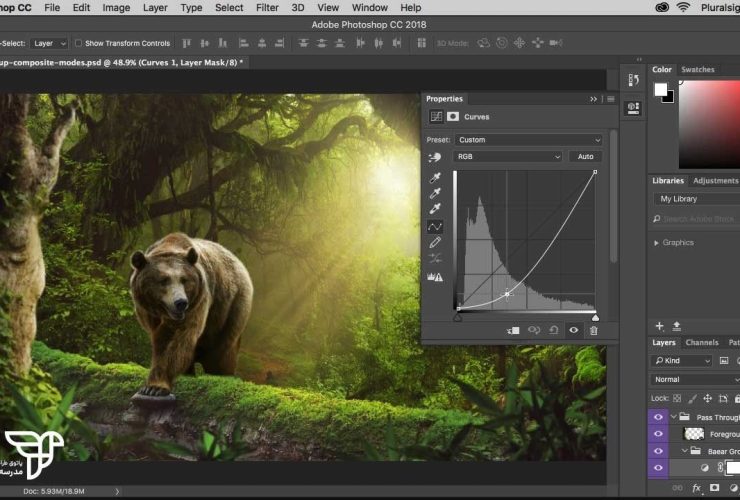740x500 pixels.
Task: Open the Layer menu
Action: 155,8
